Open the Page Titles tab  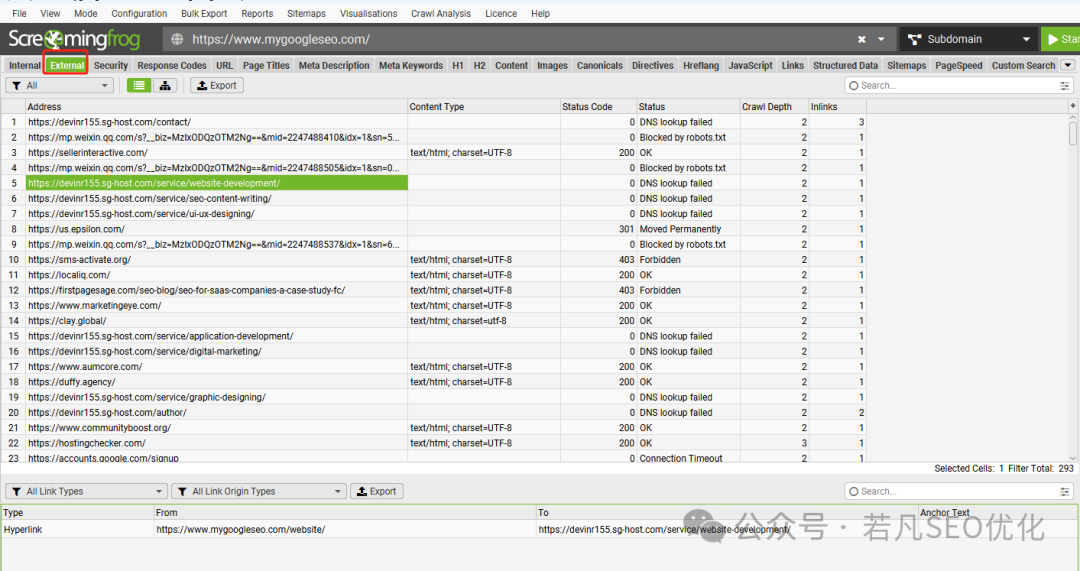coord(266,65)
